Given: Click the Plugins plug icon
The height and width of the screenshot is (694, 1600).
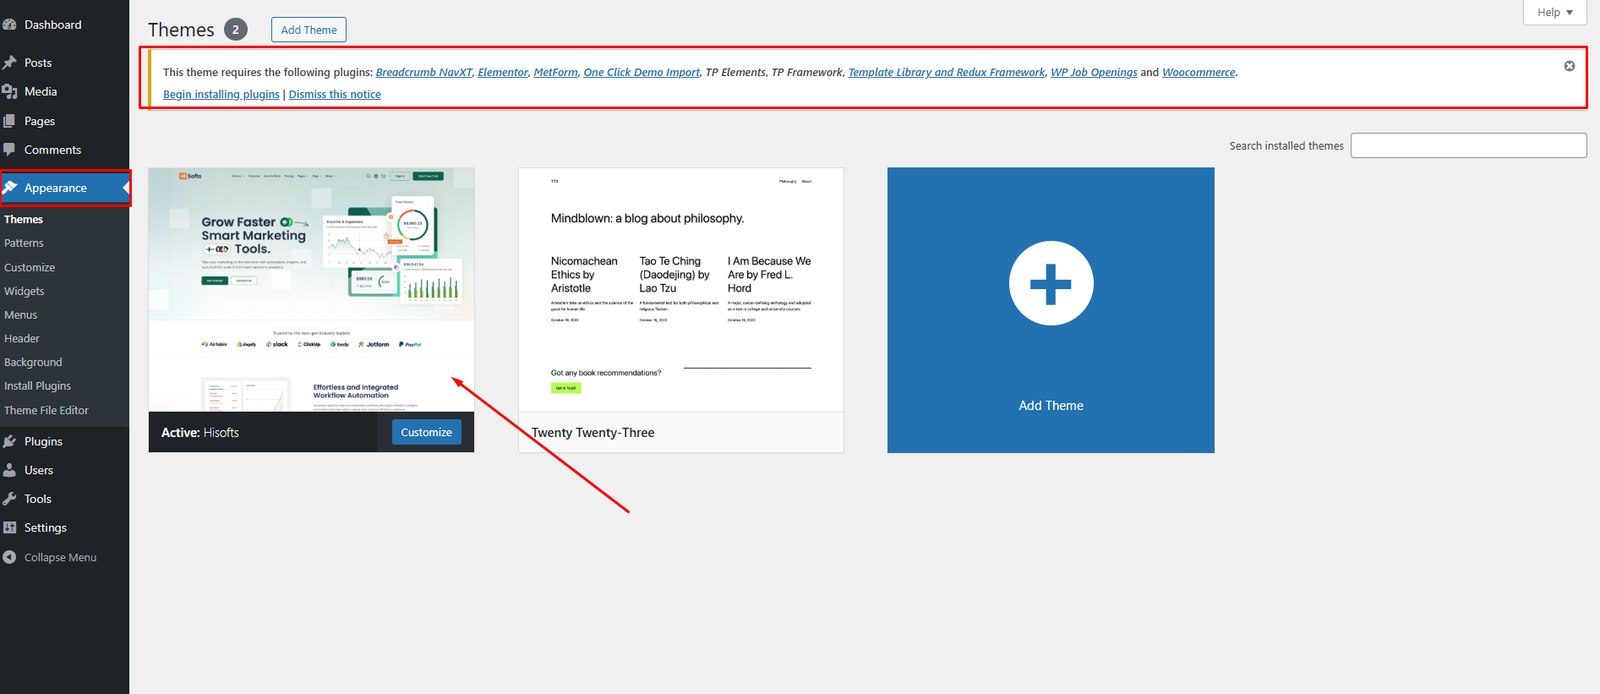Looking at the screenshot, I should click(10, 441).
